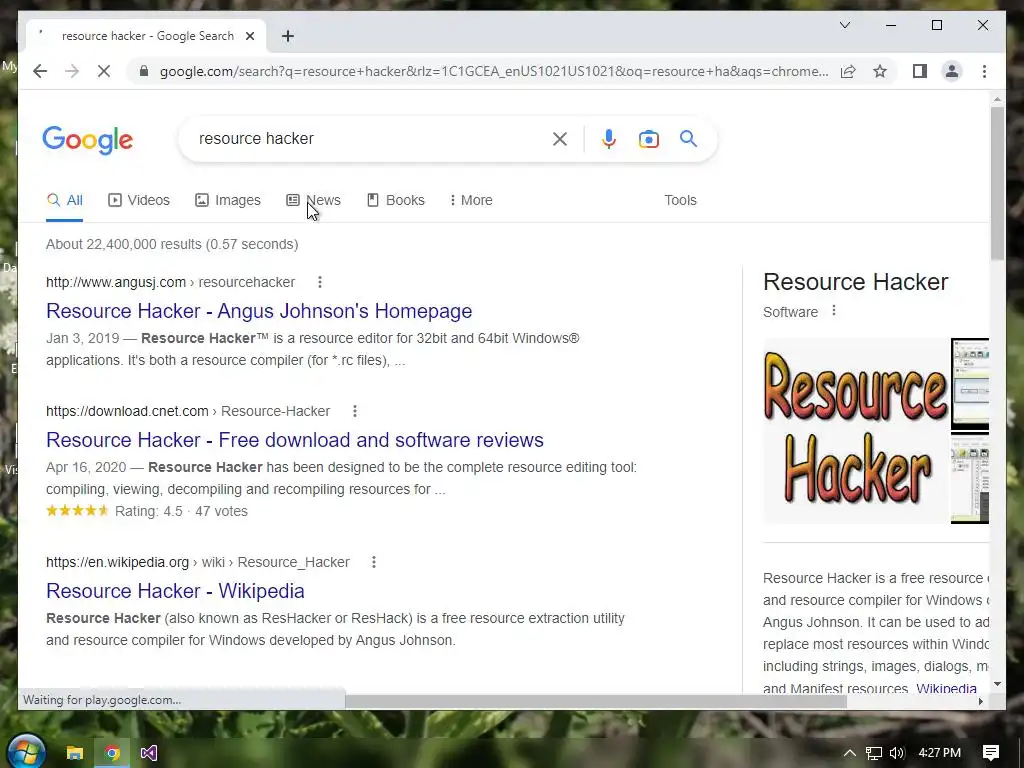The height and width of the screenshot is (768, 1024).
Task: Open the Chrome side panel
Action: [920, 71]
